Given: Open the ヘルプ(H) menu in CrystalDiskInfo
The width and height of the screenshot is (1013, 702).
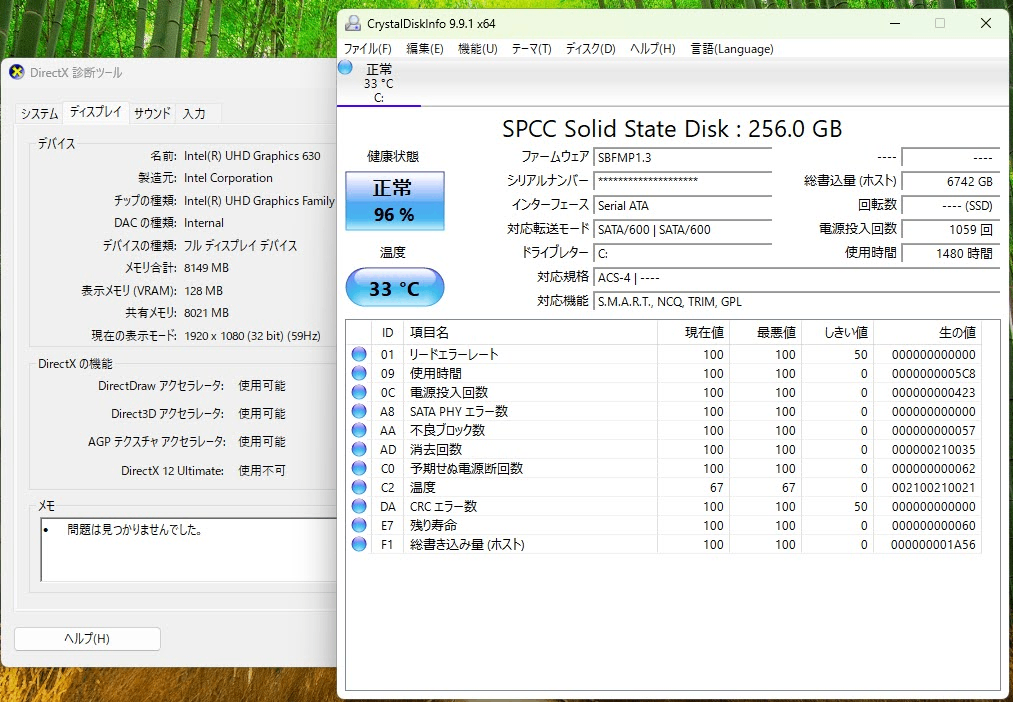Looking at the screenshot, I should click(x=653, y=49).
